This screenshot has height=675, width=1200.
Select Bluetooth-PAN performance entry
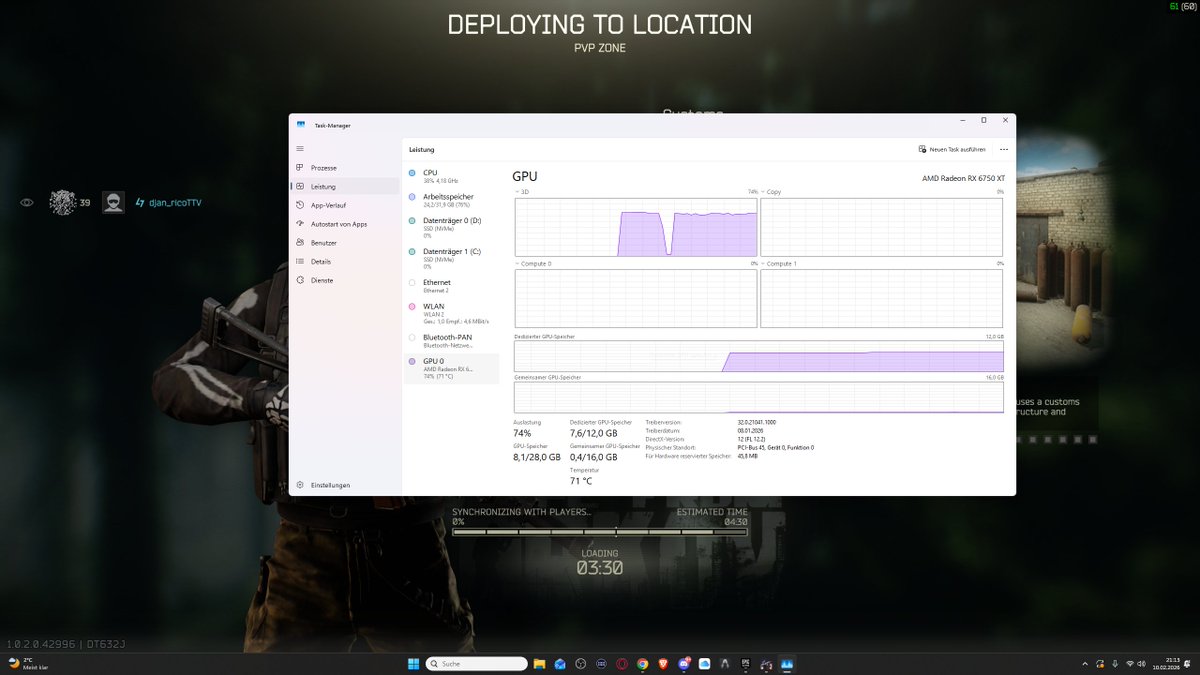coord(451,341)
